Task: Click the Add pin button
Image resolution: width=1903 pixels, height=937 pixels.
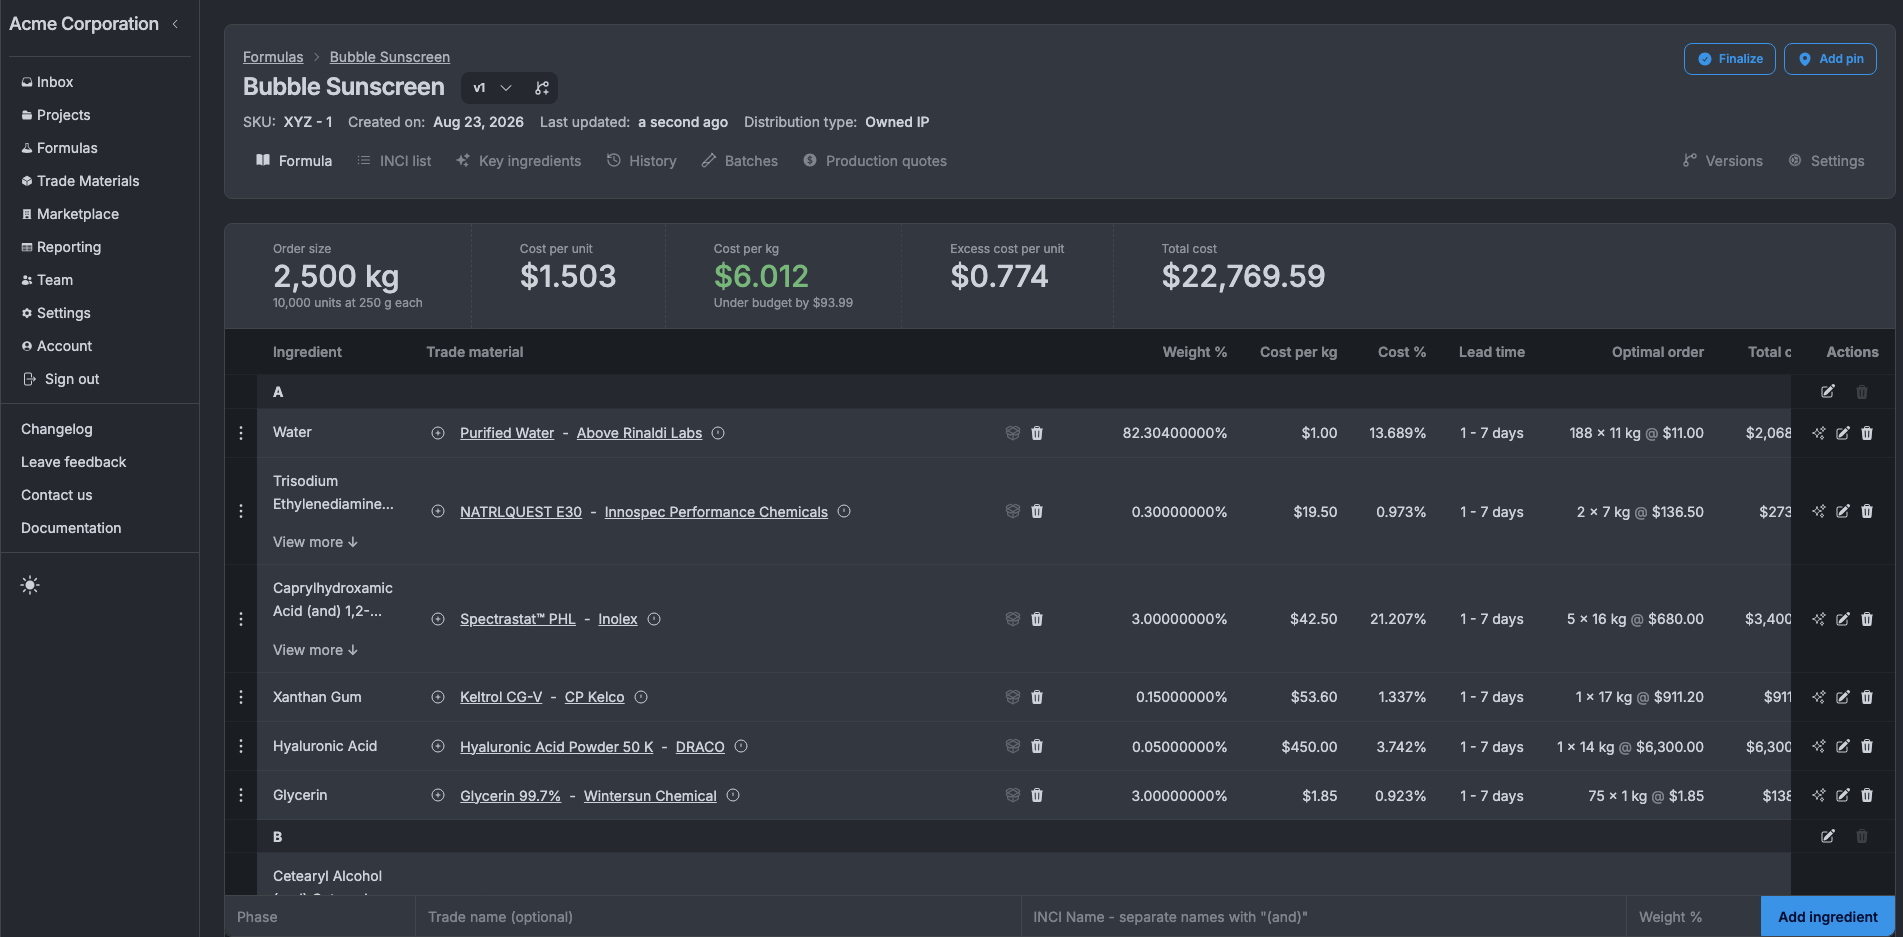Action: (x=1830, y=59)
